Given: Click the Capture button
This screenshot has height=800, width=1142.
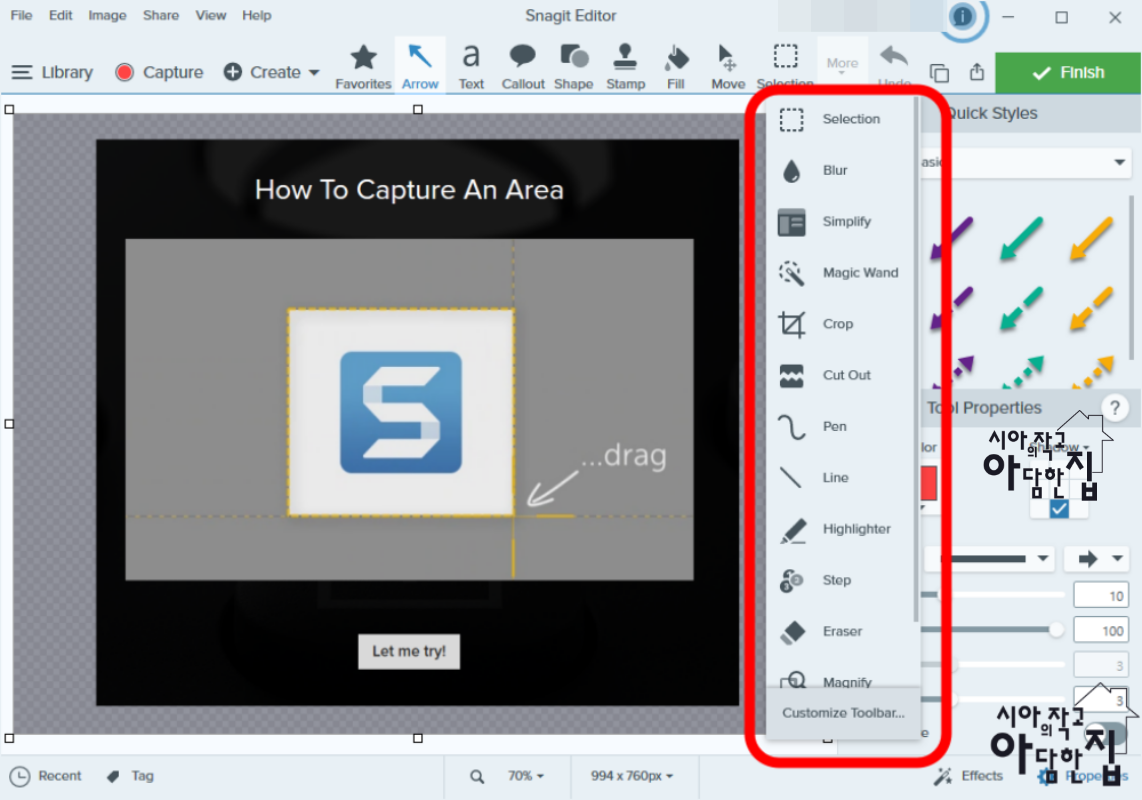Looking at the screenshot, I should coord(160,72).
